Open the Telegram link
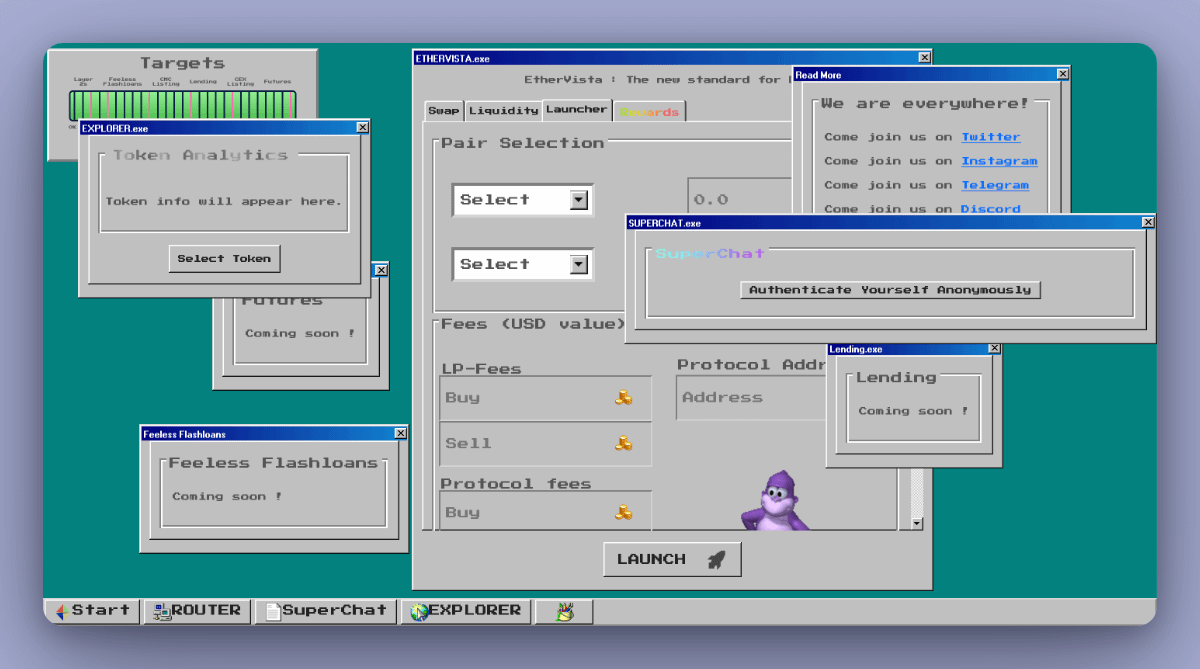Viewport: 1200px width, 669px height. tap(995, 185)
